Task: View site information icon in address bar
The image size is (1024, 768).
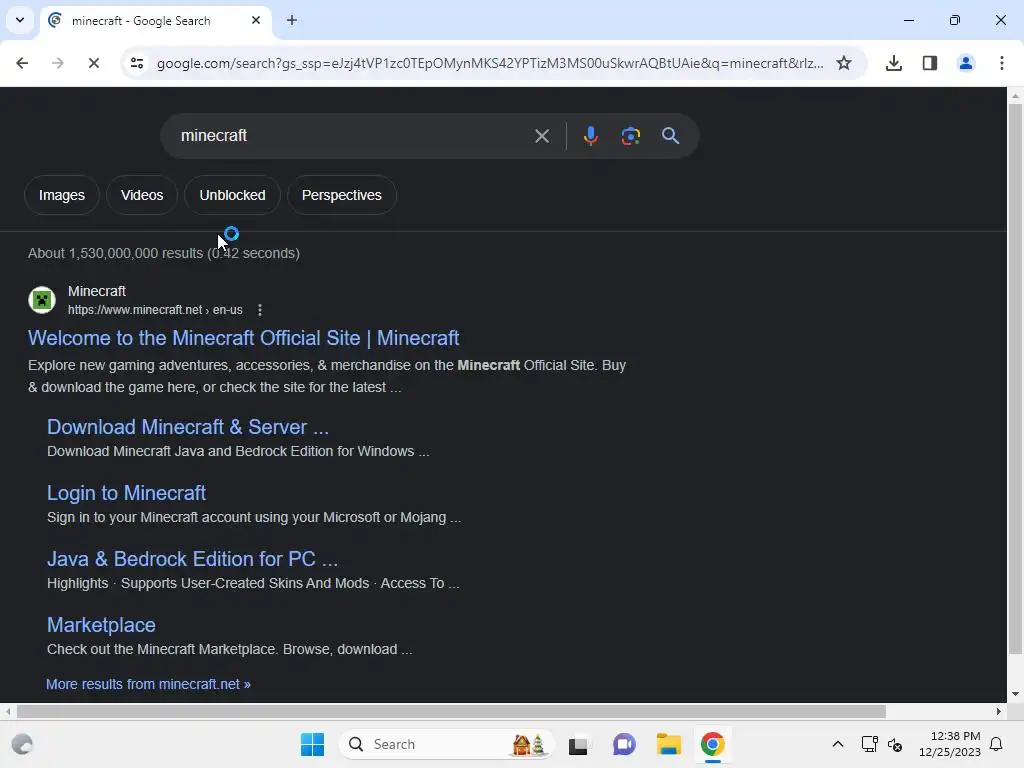Action: (x=137, y=63)
